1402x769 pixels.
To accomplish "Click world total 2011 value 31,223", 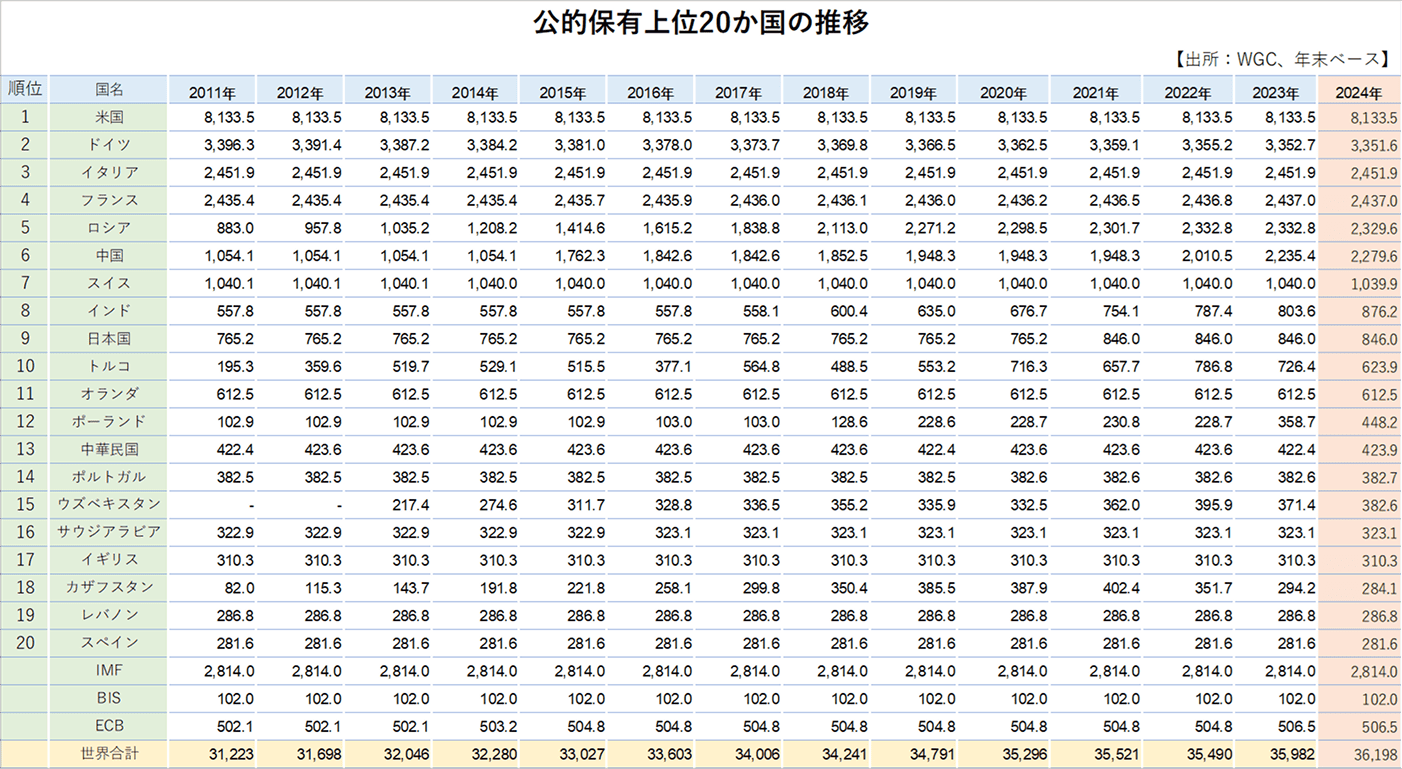I will click(x=232, y=754).
